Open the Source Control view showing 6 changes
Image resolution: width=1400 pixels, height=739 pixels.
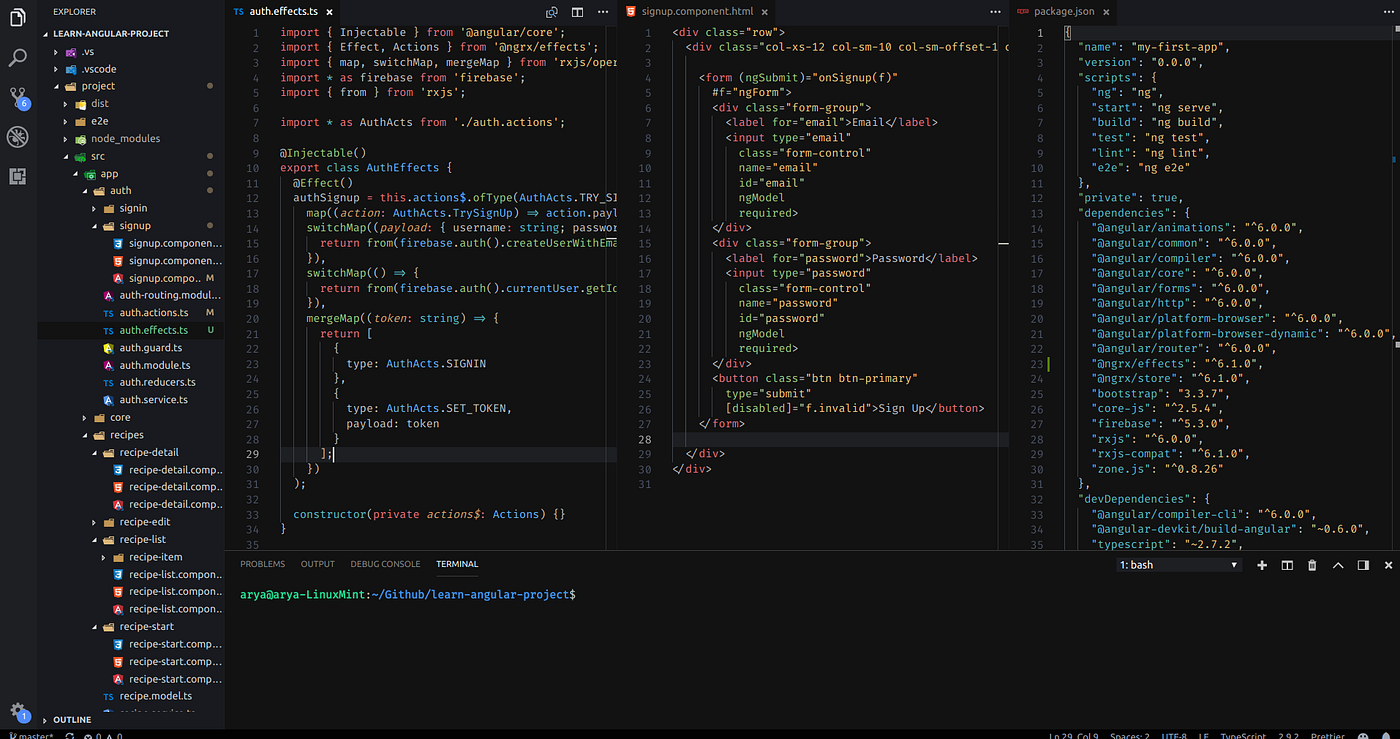[17, 96]
